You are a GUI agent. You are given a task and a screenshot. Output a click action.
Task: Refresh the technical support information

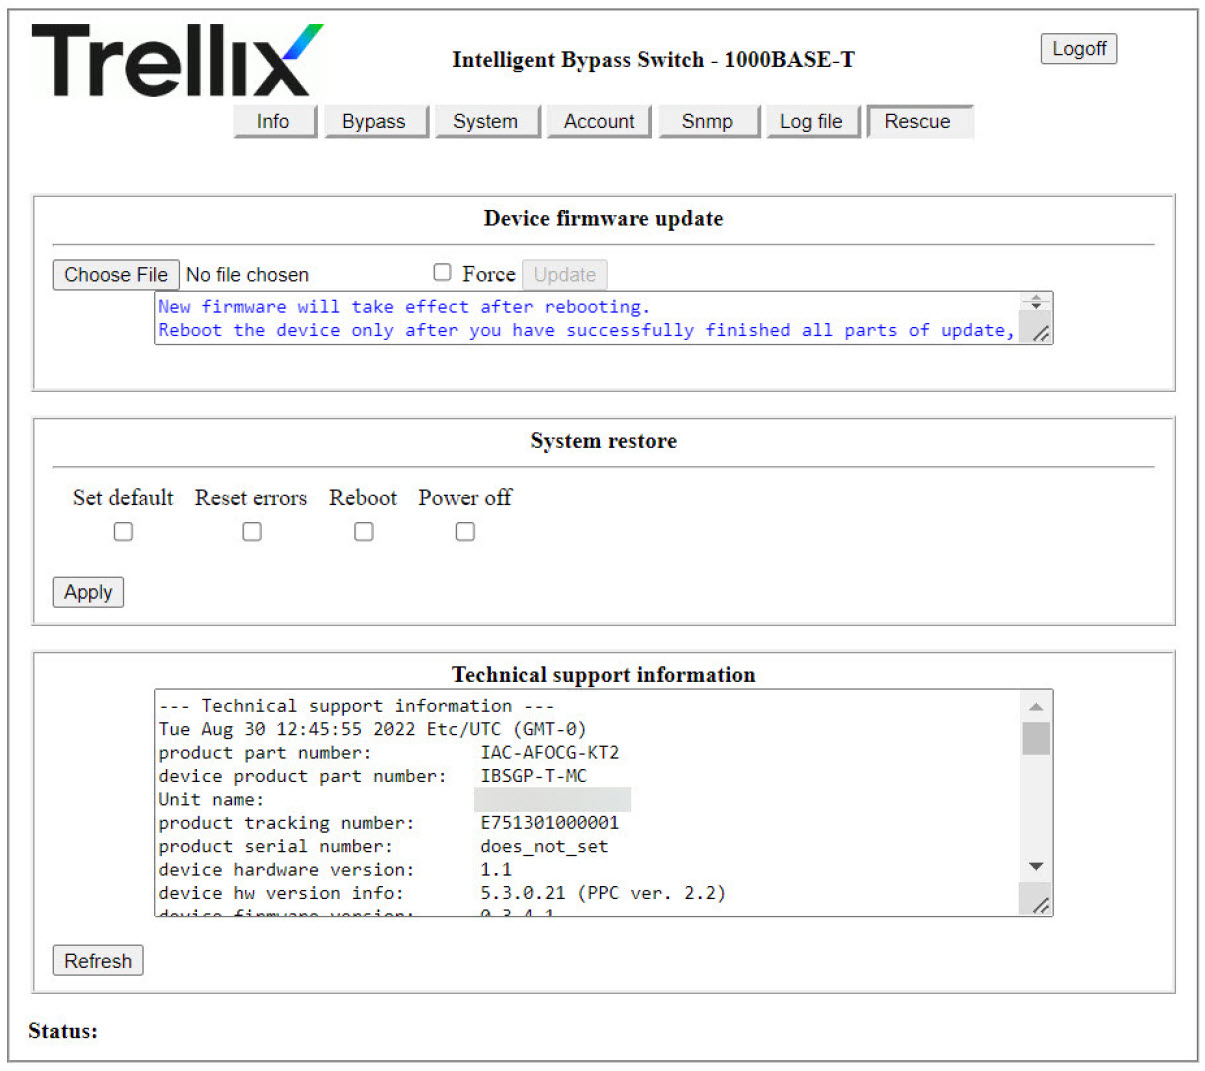[98, 961]
